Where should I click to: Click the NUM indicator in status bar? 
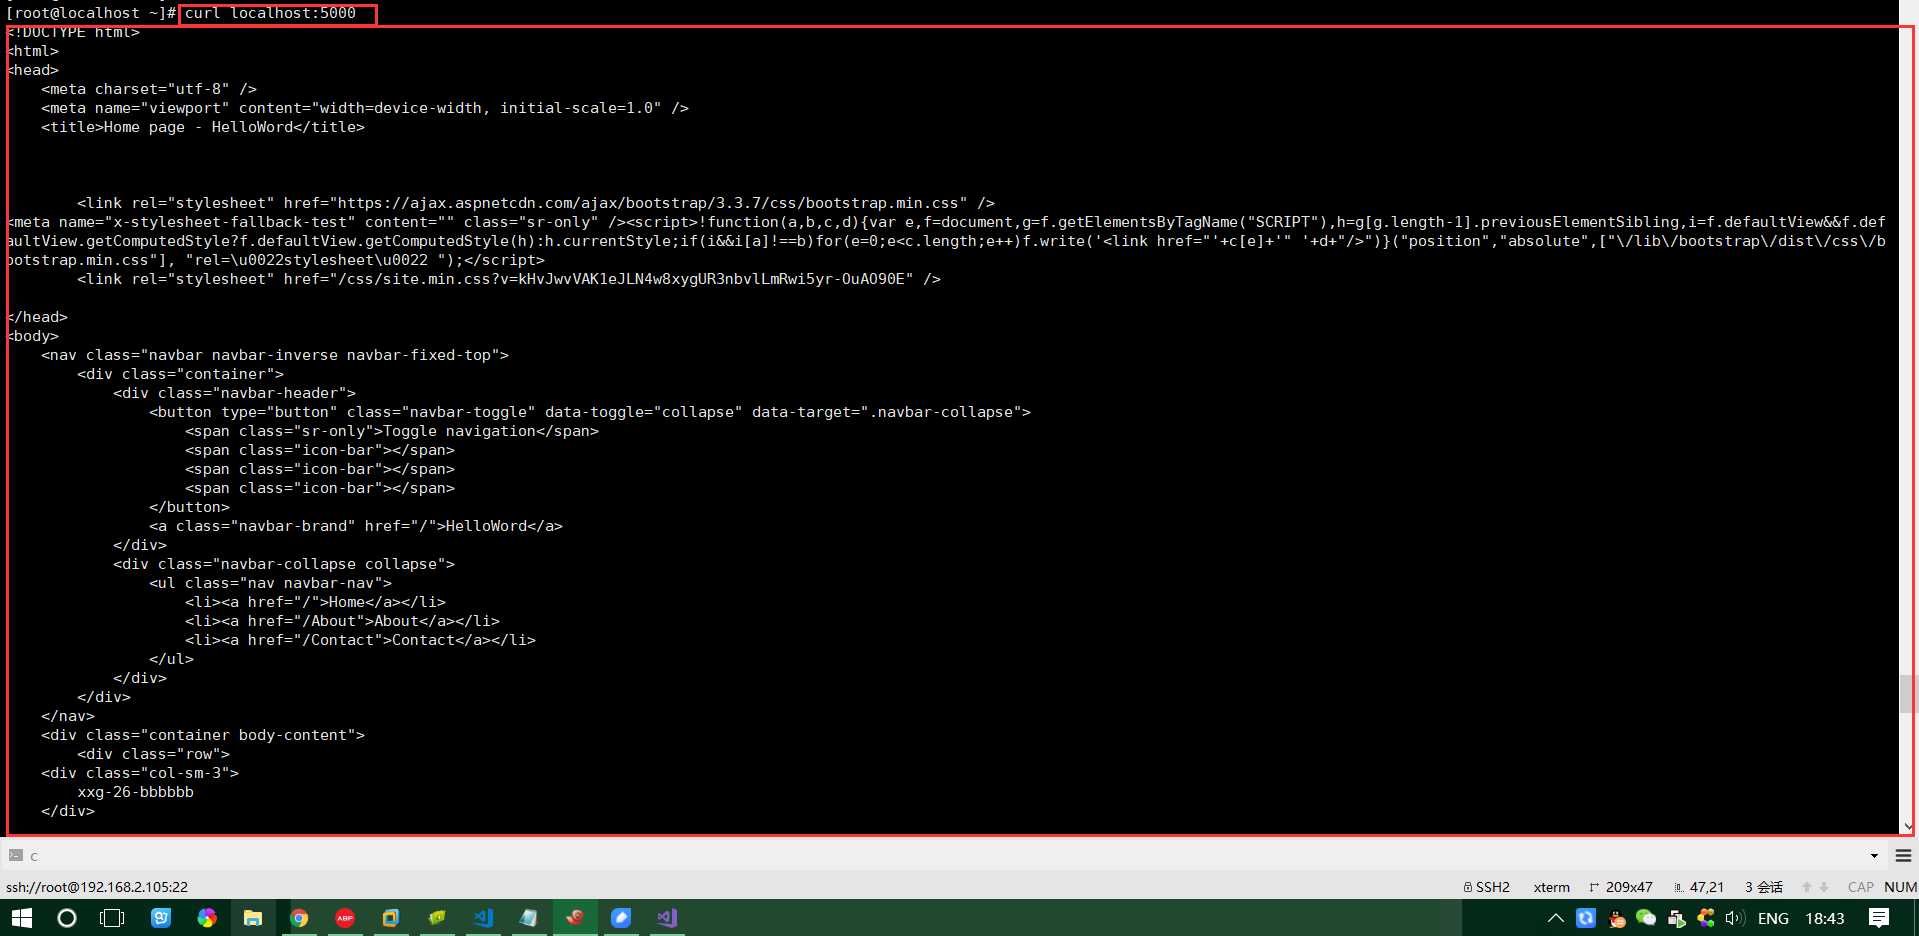1900,887
